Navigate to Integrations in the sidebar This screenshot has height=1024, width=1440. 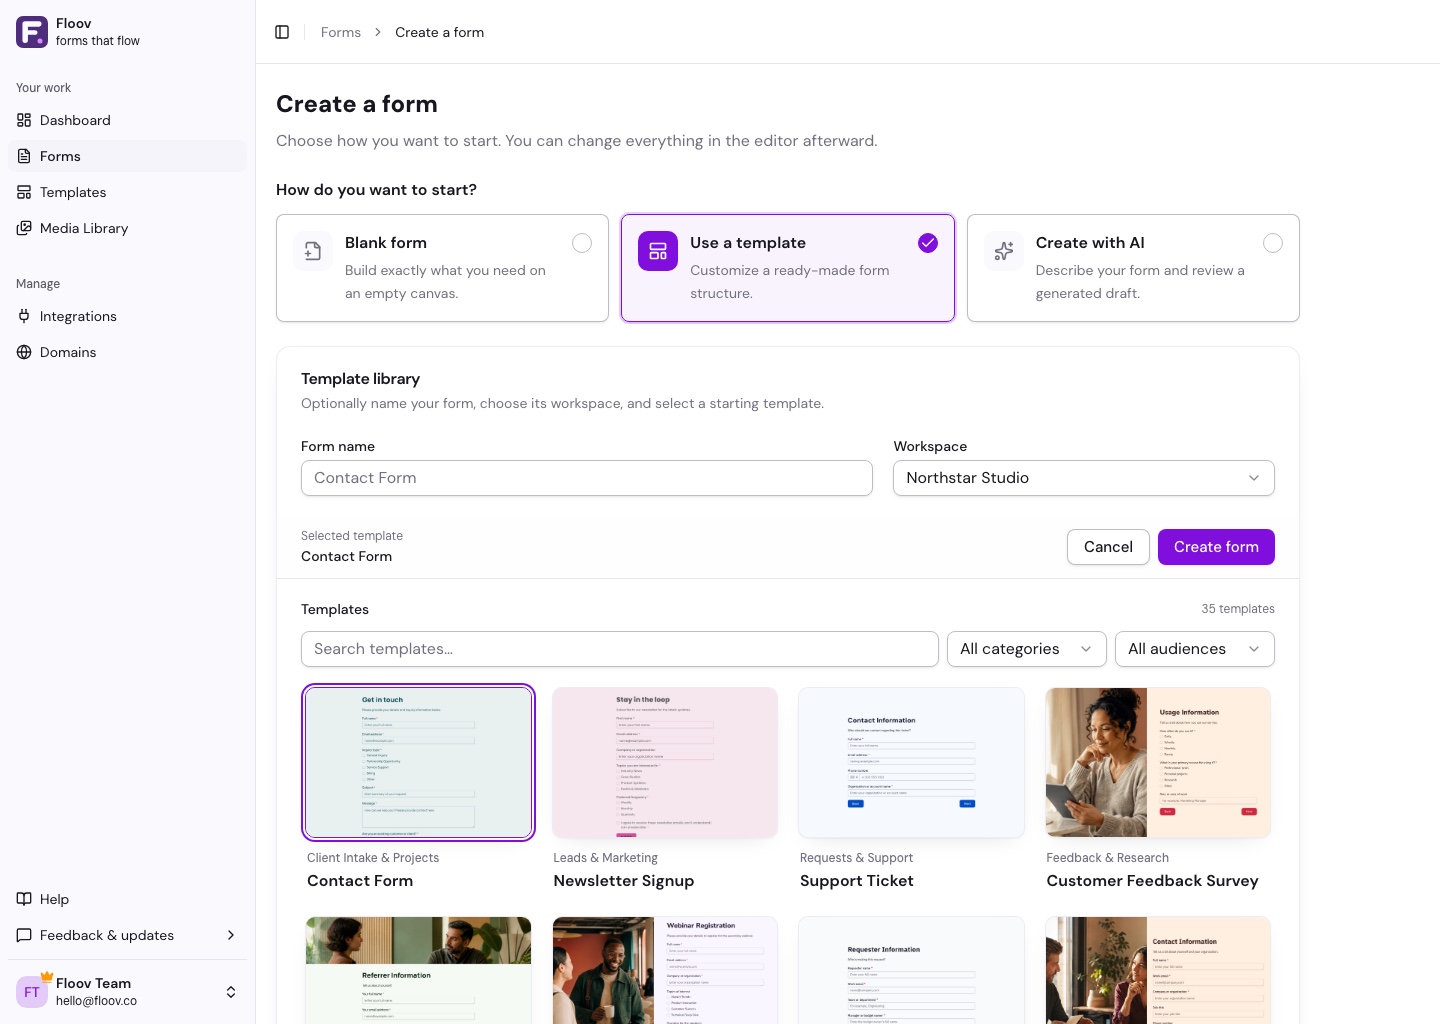(x=128, y=316)
